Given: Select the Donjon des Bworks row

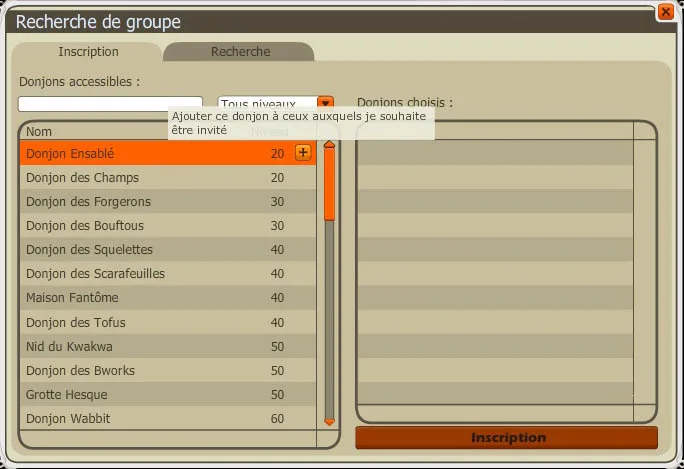Looking at the screenshot, I should point(168,370).
